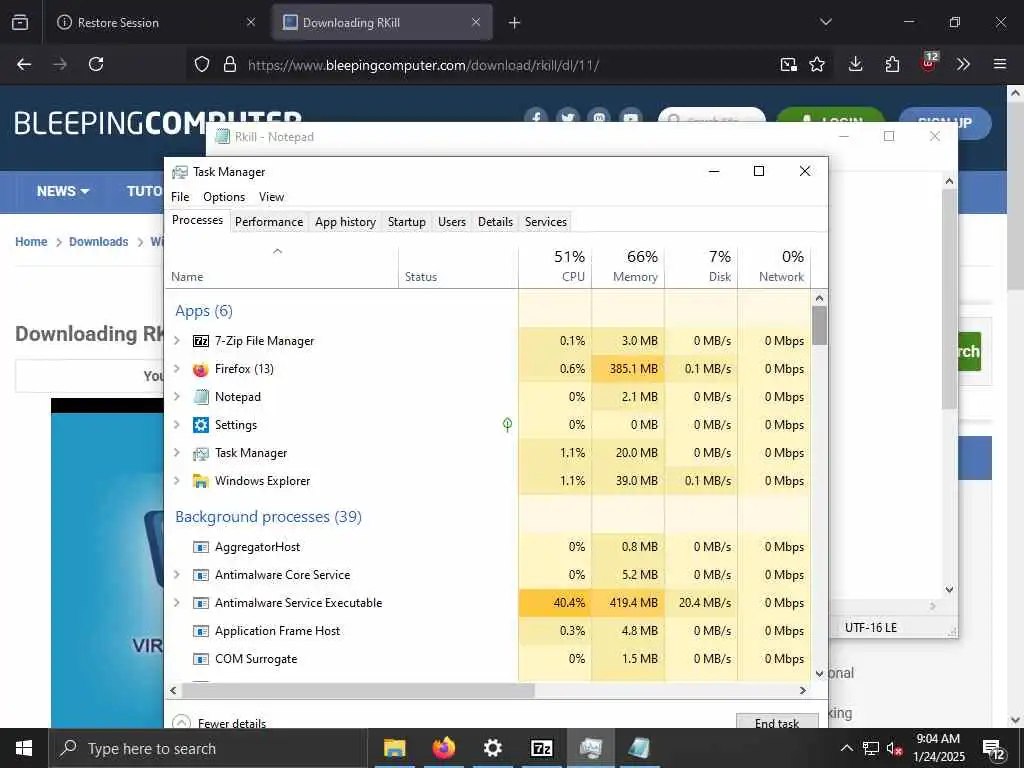
Task: Select the AggregatorHost process
Action: click(488, 547)
